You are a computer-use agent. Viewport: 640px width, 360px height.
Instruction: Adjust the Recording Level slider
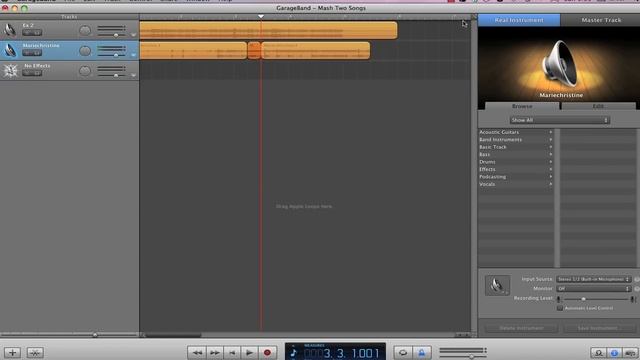584,299
